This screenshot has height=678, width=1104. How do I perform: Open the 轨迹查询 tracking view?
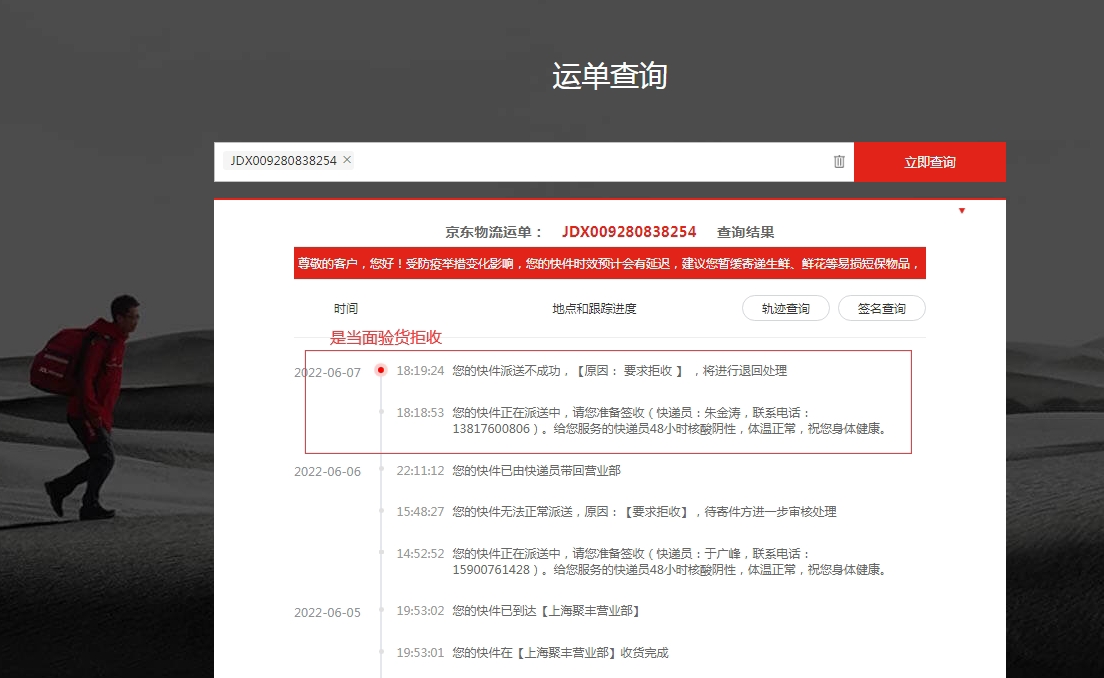click(786, 308)
